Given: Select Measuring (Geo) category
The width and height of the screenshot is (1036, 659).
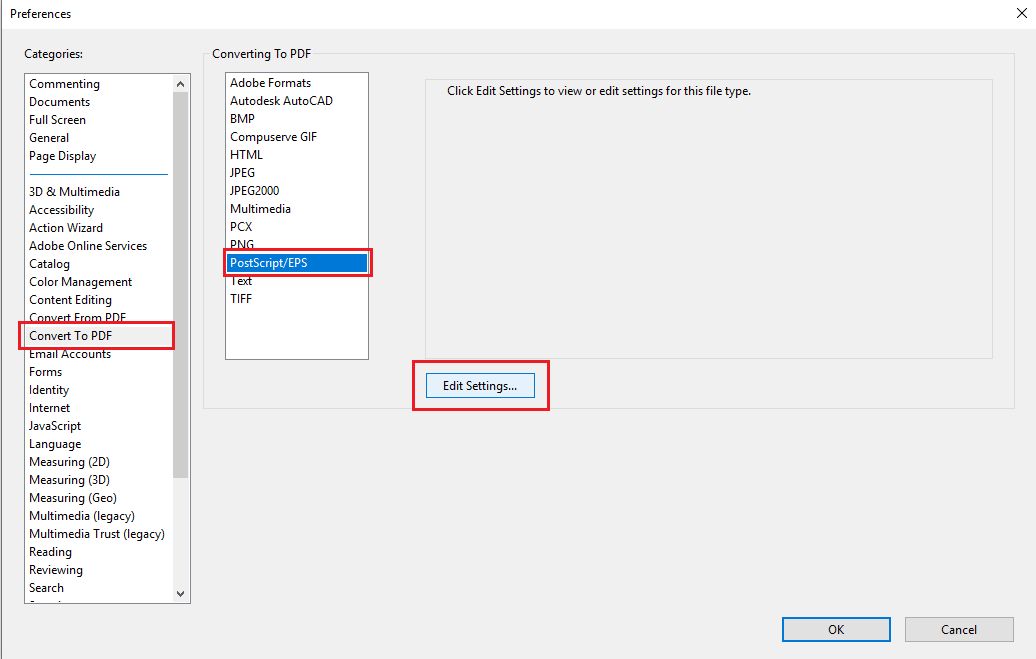Looking at the screenshot, I should 73,498.
